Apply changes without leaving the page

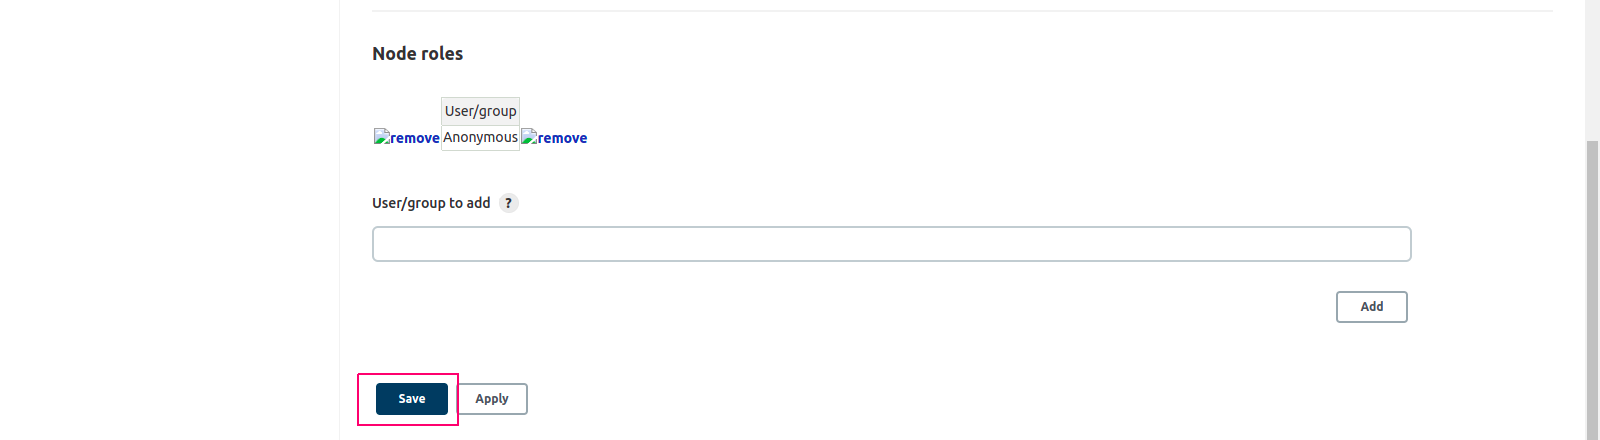[492, 399]
